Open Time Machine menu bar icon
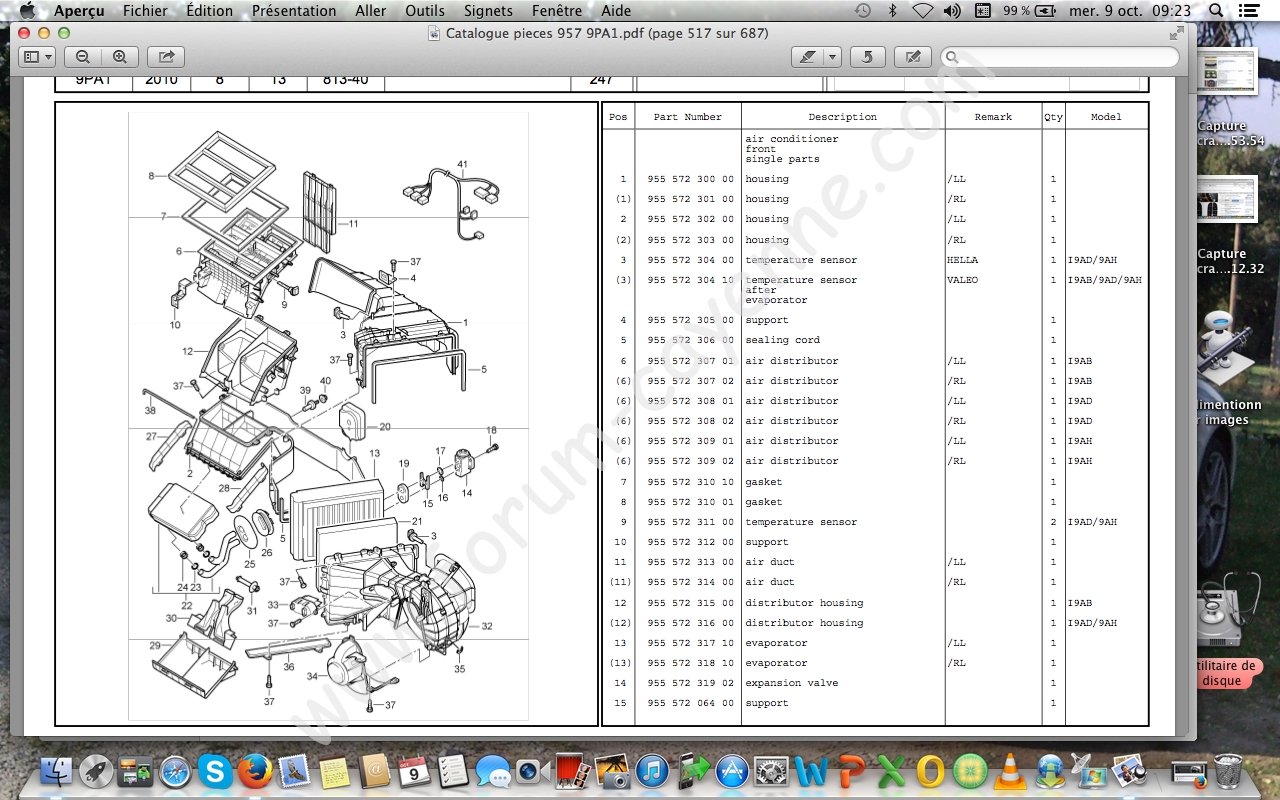 (863, 11)
